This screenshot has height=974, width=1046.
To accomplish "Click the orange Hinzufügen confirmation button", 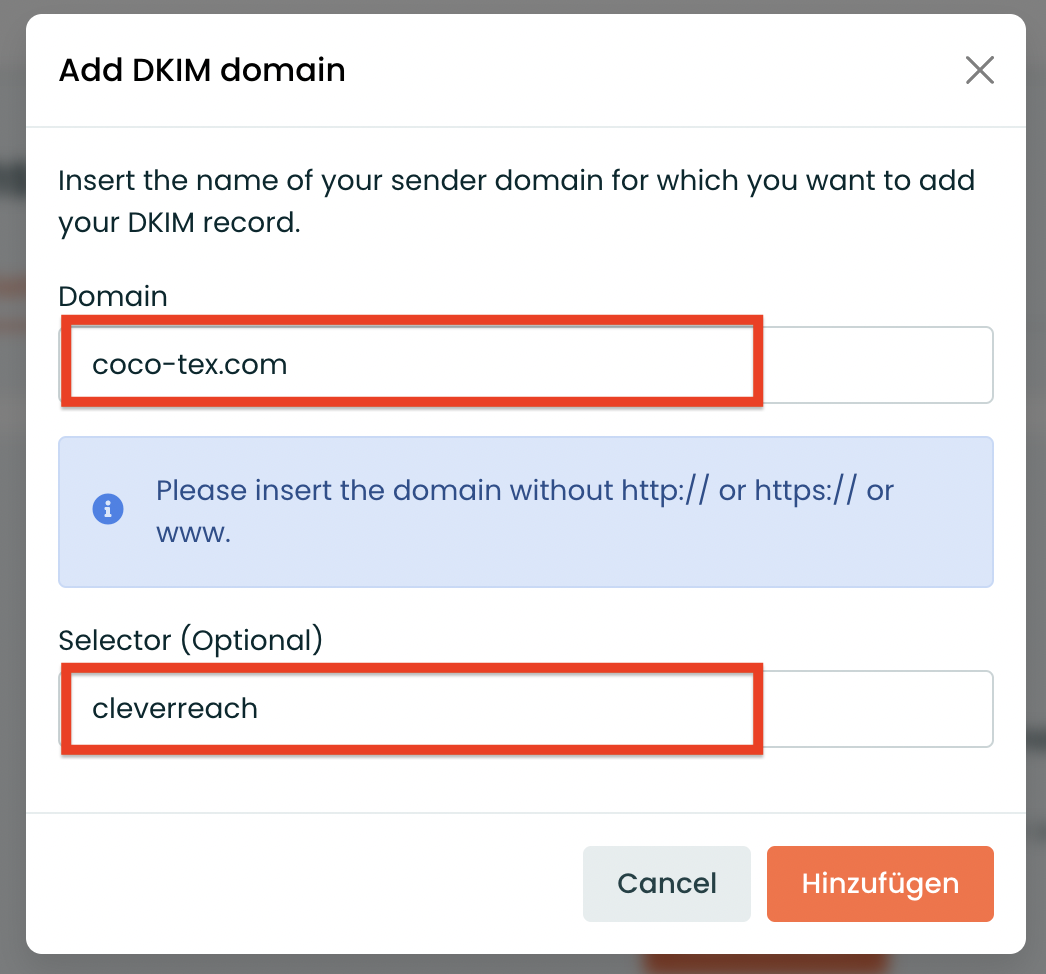I will [880, 883].
